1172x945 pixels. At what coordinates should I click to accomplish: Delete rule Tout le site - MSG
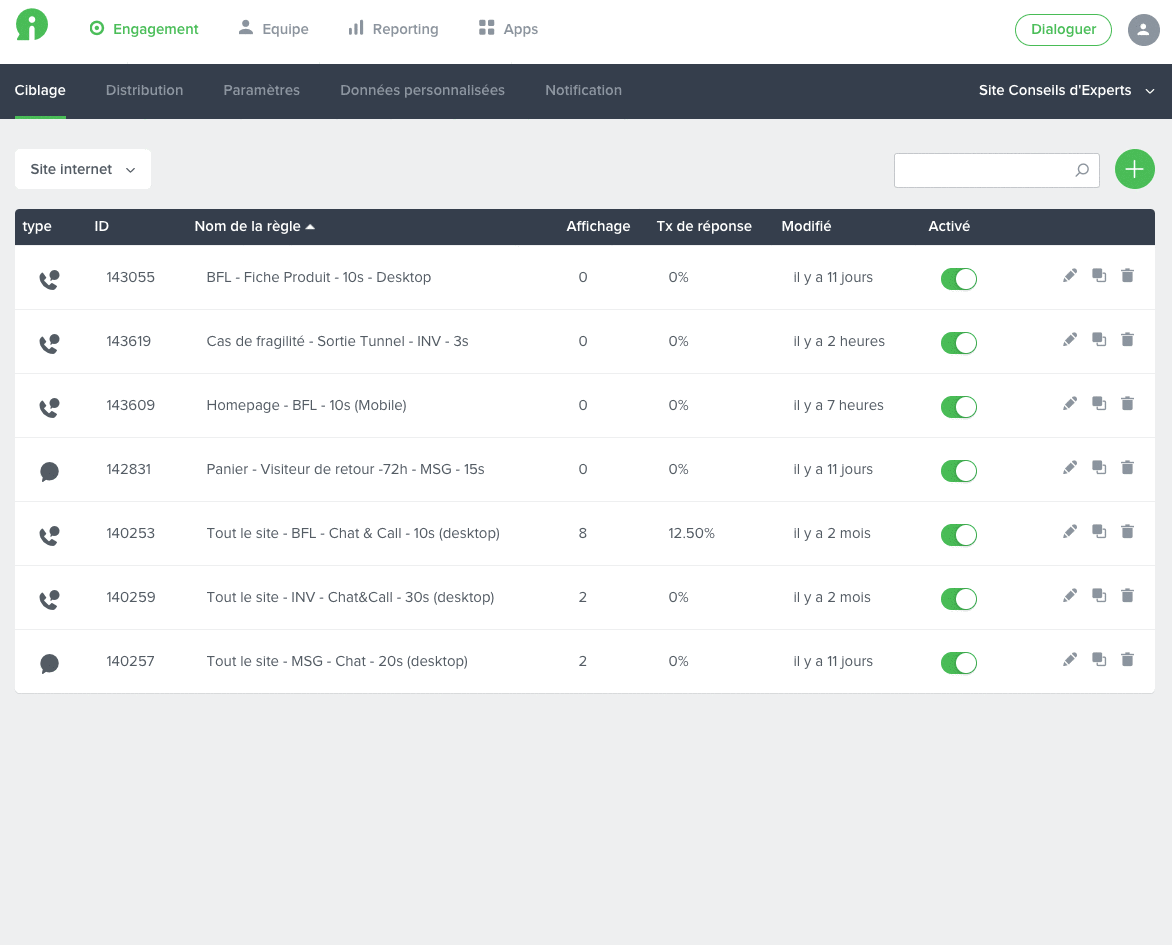coord(1127,659)
